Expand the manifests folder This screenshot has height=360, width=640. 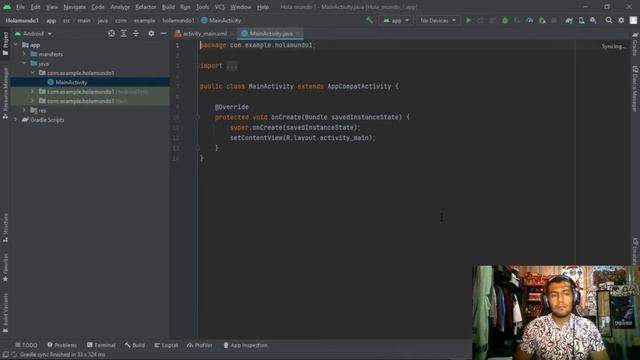(x=24, y=54)
